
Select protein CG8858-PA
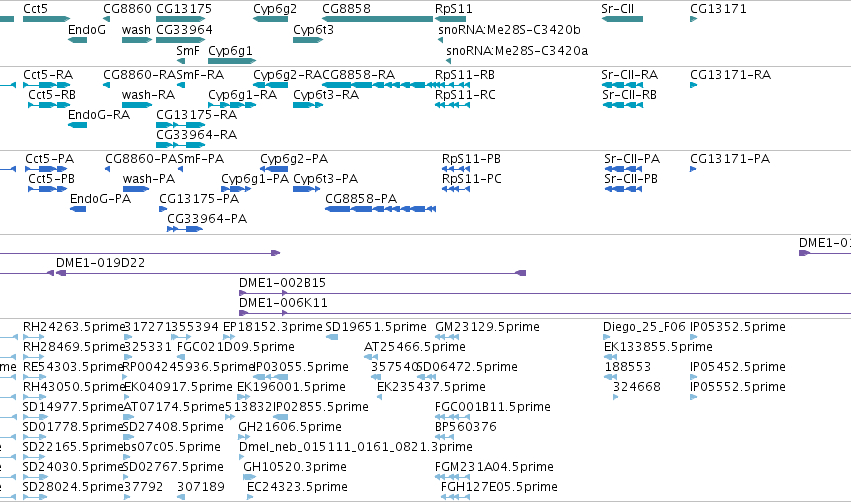(380, 209)
